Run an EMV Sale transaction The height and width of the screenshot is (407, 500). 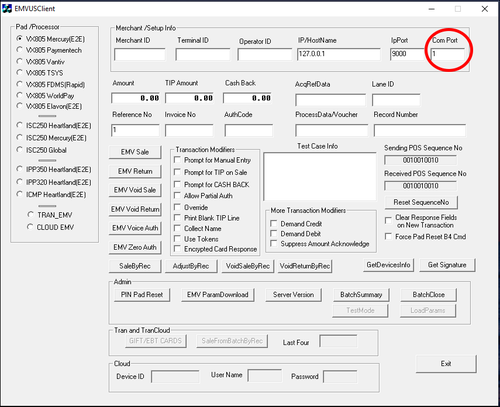click(135, 152)
